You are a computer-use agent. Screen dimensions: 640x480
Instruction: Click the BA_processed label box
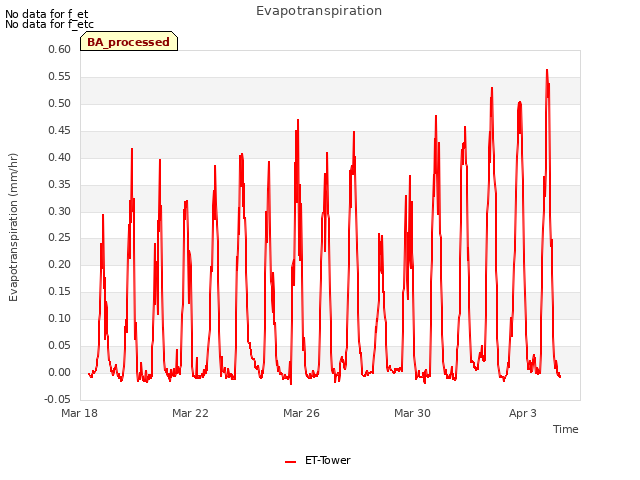pos(129,41)
